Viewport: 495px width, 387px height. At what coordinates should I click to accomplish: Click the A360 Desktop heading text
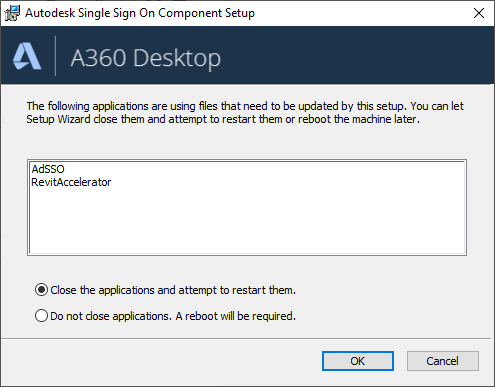tap(146, 58)
